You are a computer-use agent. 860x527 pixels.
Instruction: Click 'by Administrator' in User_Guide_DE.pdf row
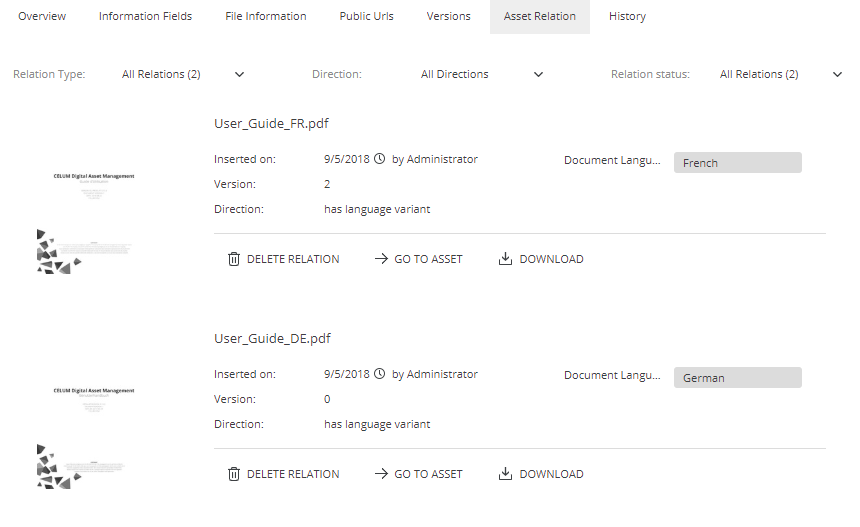(x=434, y=374)
